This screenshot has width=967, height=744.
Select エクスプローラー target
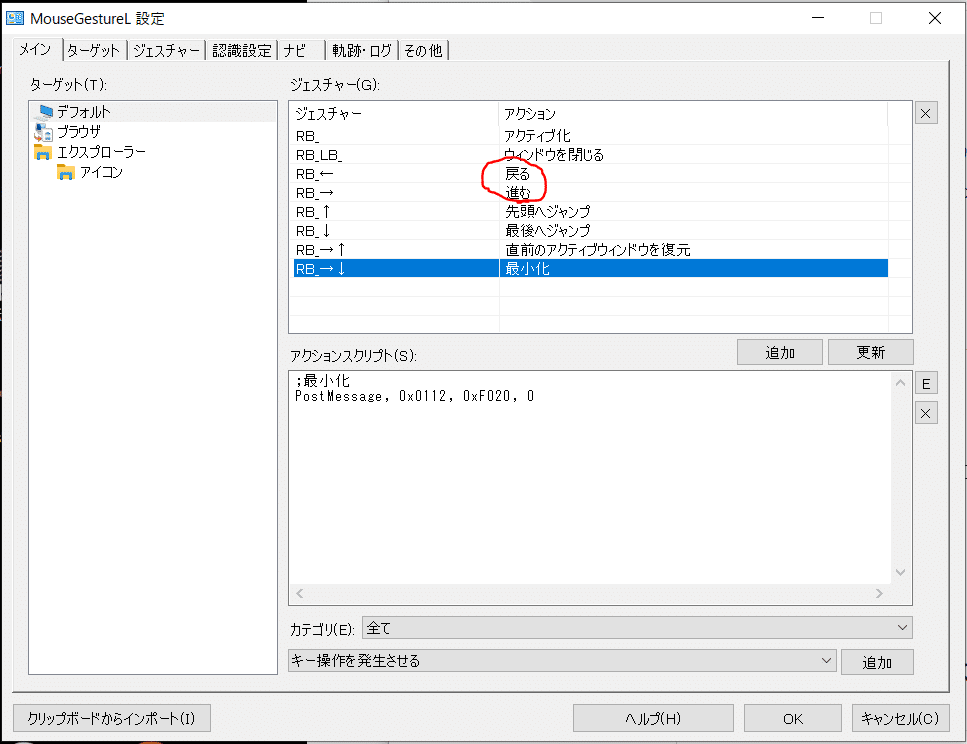(102, 152)
